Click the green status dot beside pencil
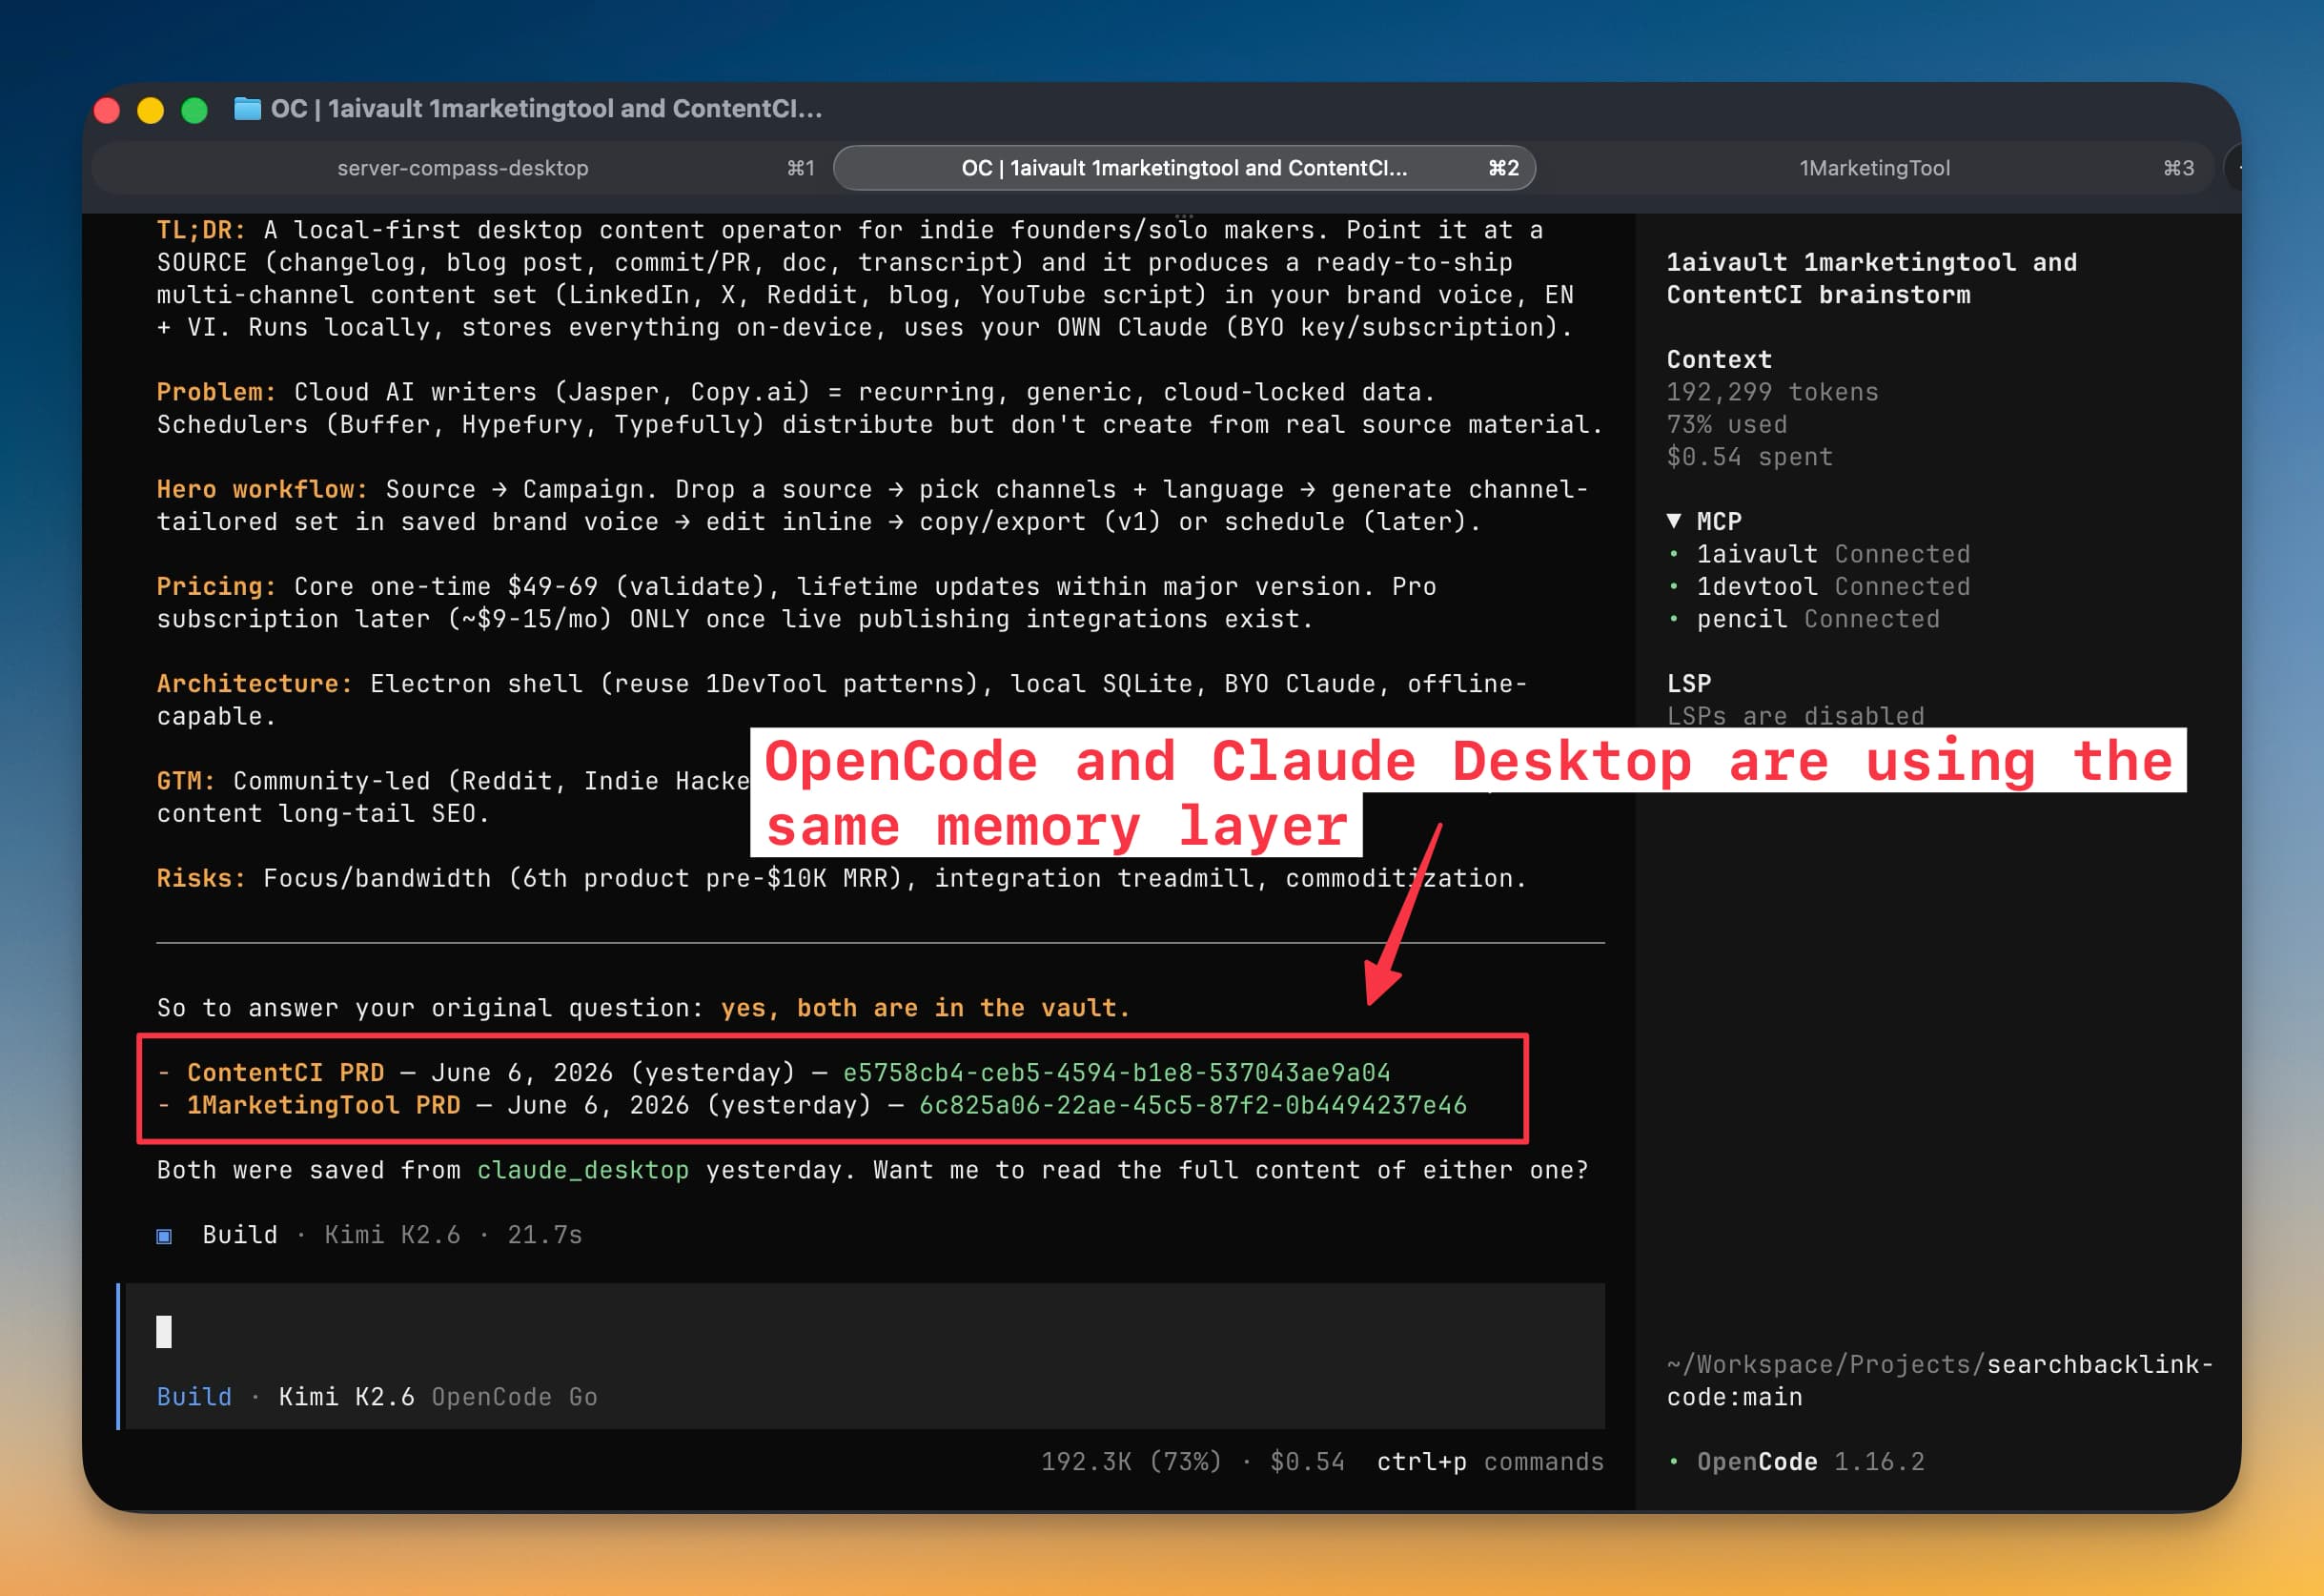The image size is (2324, 1596). tap(1674, 619)
